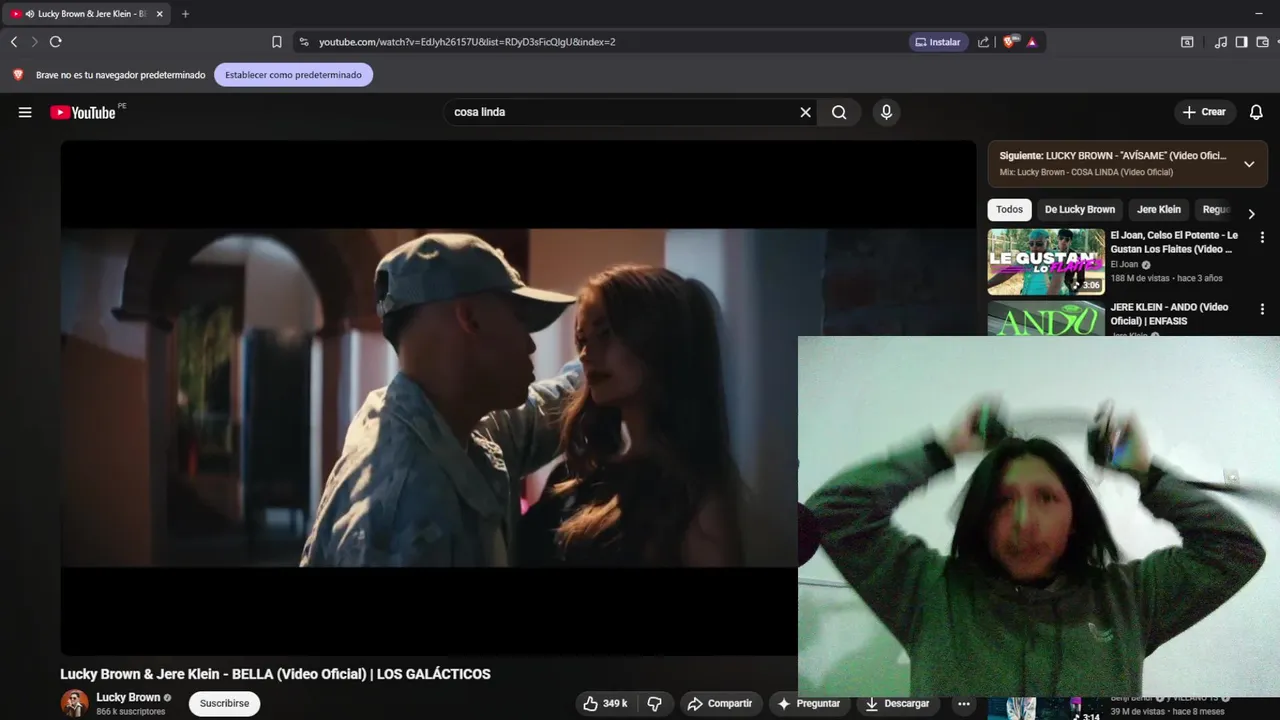Show more filter chips with right arrow
The height and width of the screenshot is (720, 1280).
click(1251, 213)
